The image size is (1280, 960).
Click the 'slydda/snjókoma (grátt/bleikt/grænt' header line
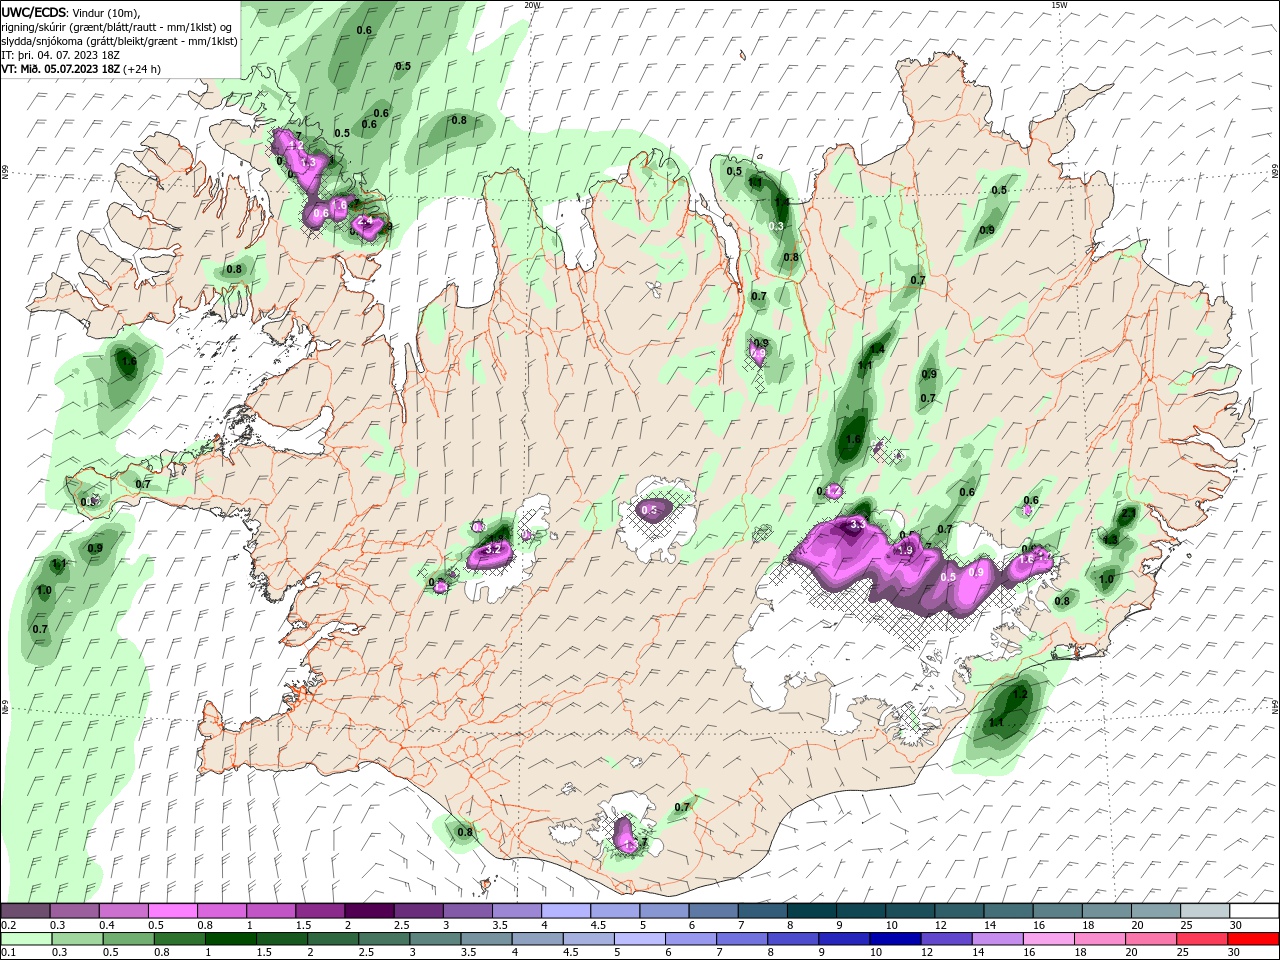pyautogui.click(x=119, y=41)
